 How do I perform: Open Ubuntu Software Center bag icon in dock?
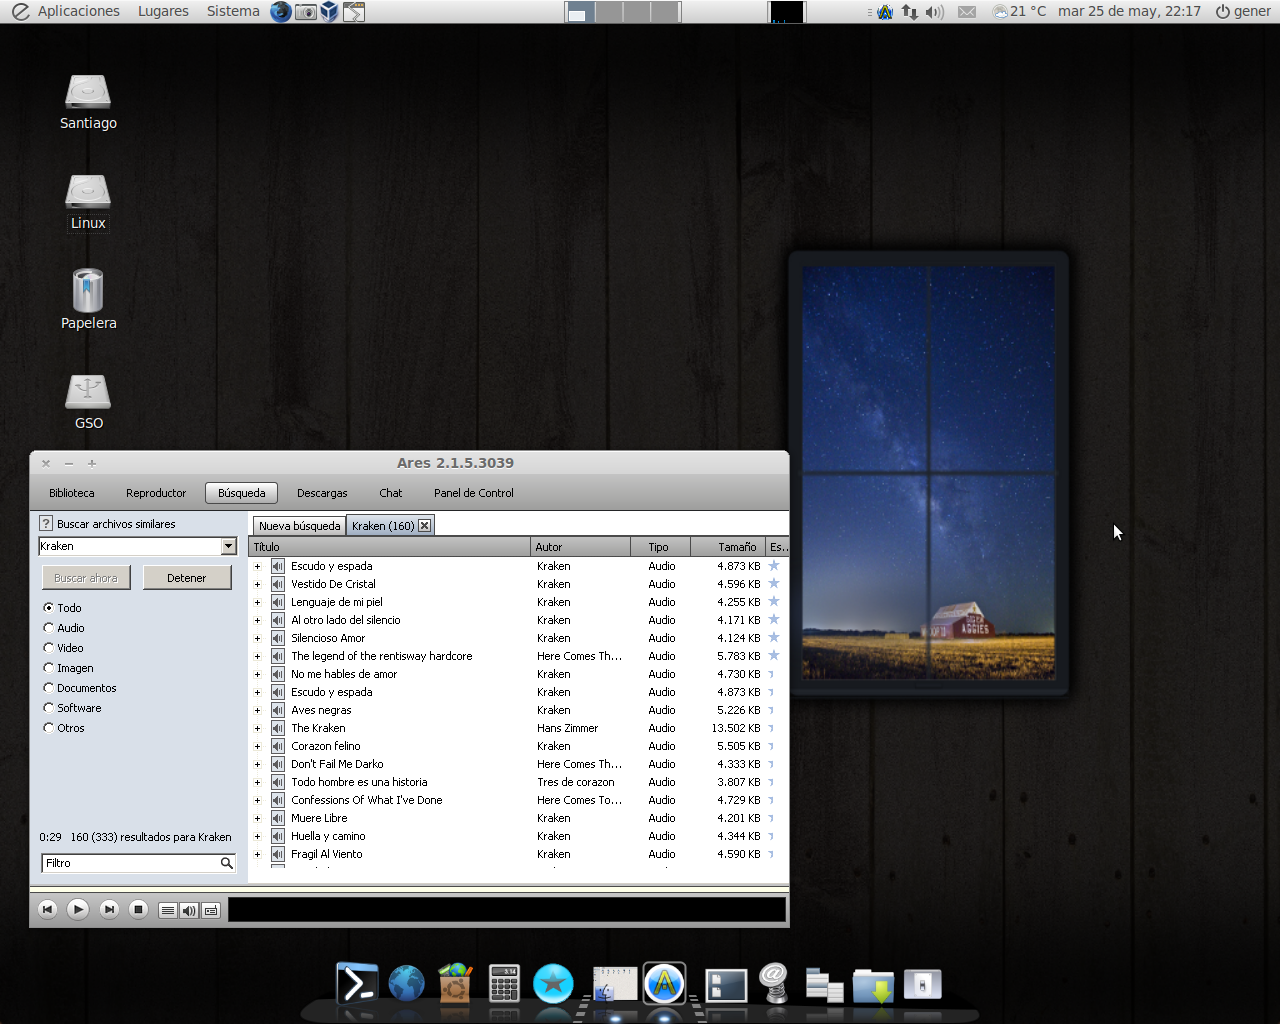[455, 983]
